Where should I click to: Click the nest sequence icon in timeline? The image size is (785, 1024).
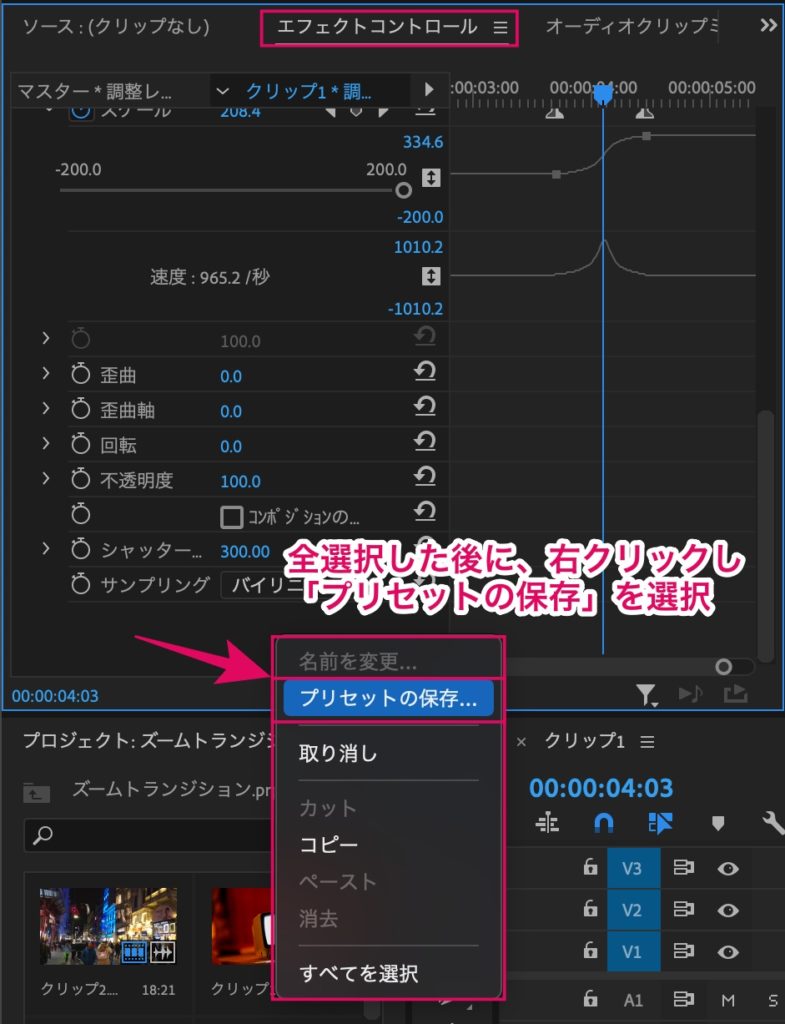[x=547, y=823]
